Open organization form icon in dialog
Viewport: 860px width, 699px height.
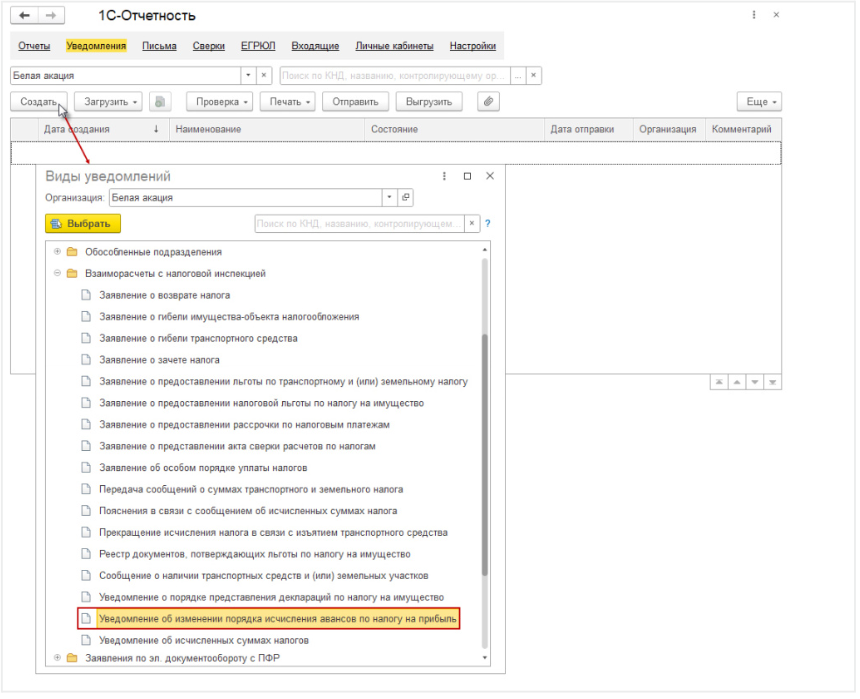click(405, 198)
